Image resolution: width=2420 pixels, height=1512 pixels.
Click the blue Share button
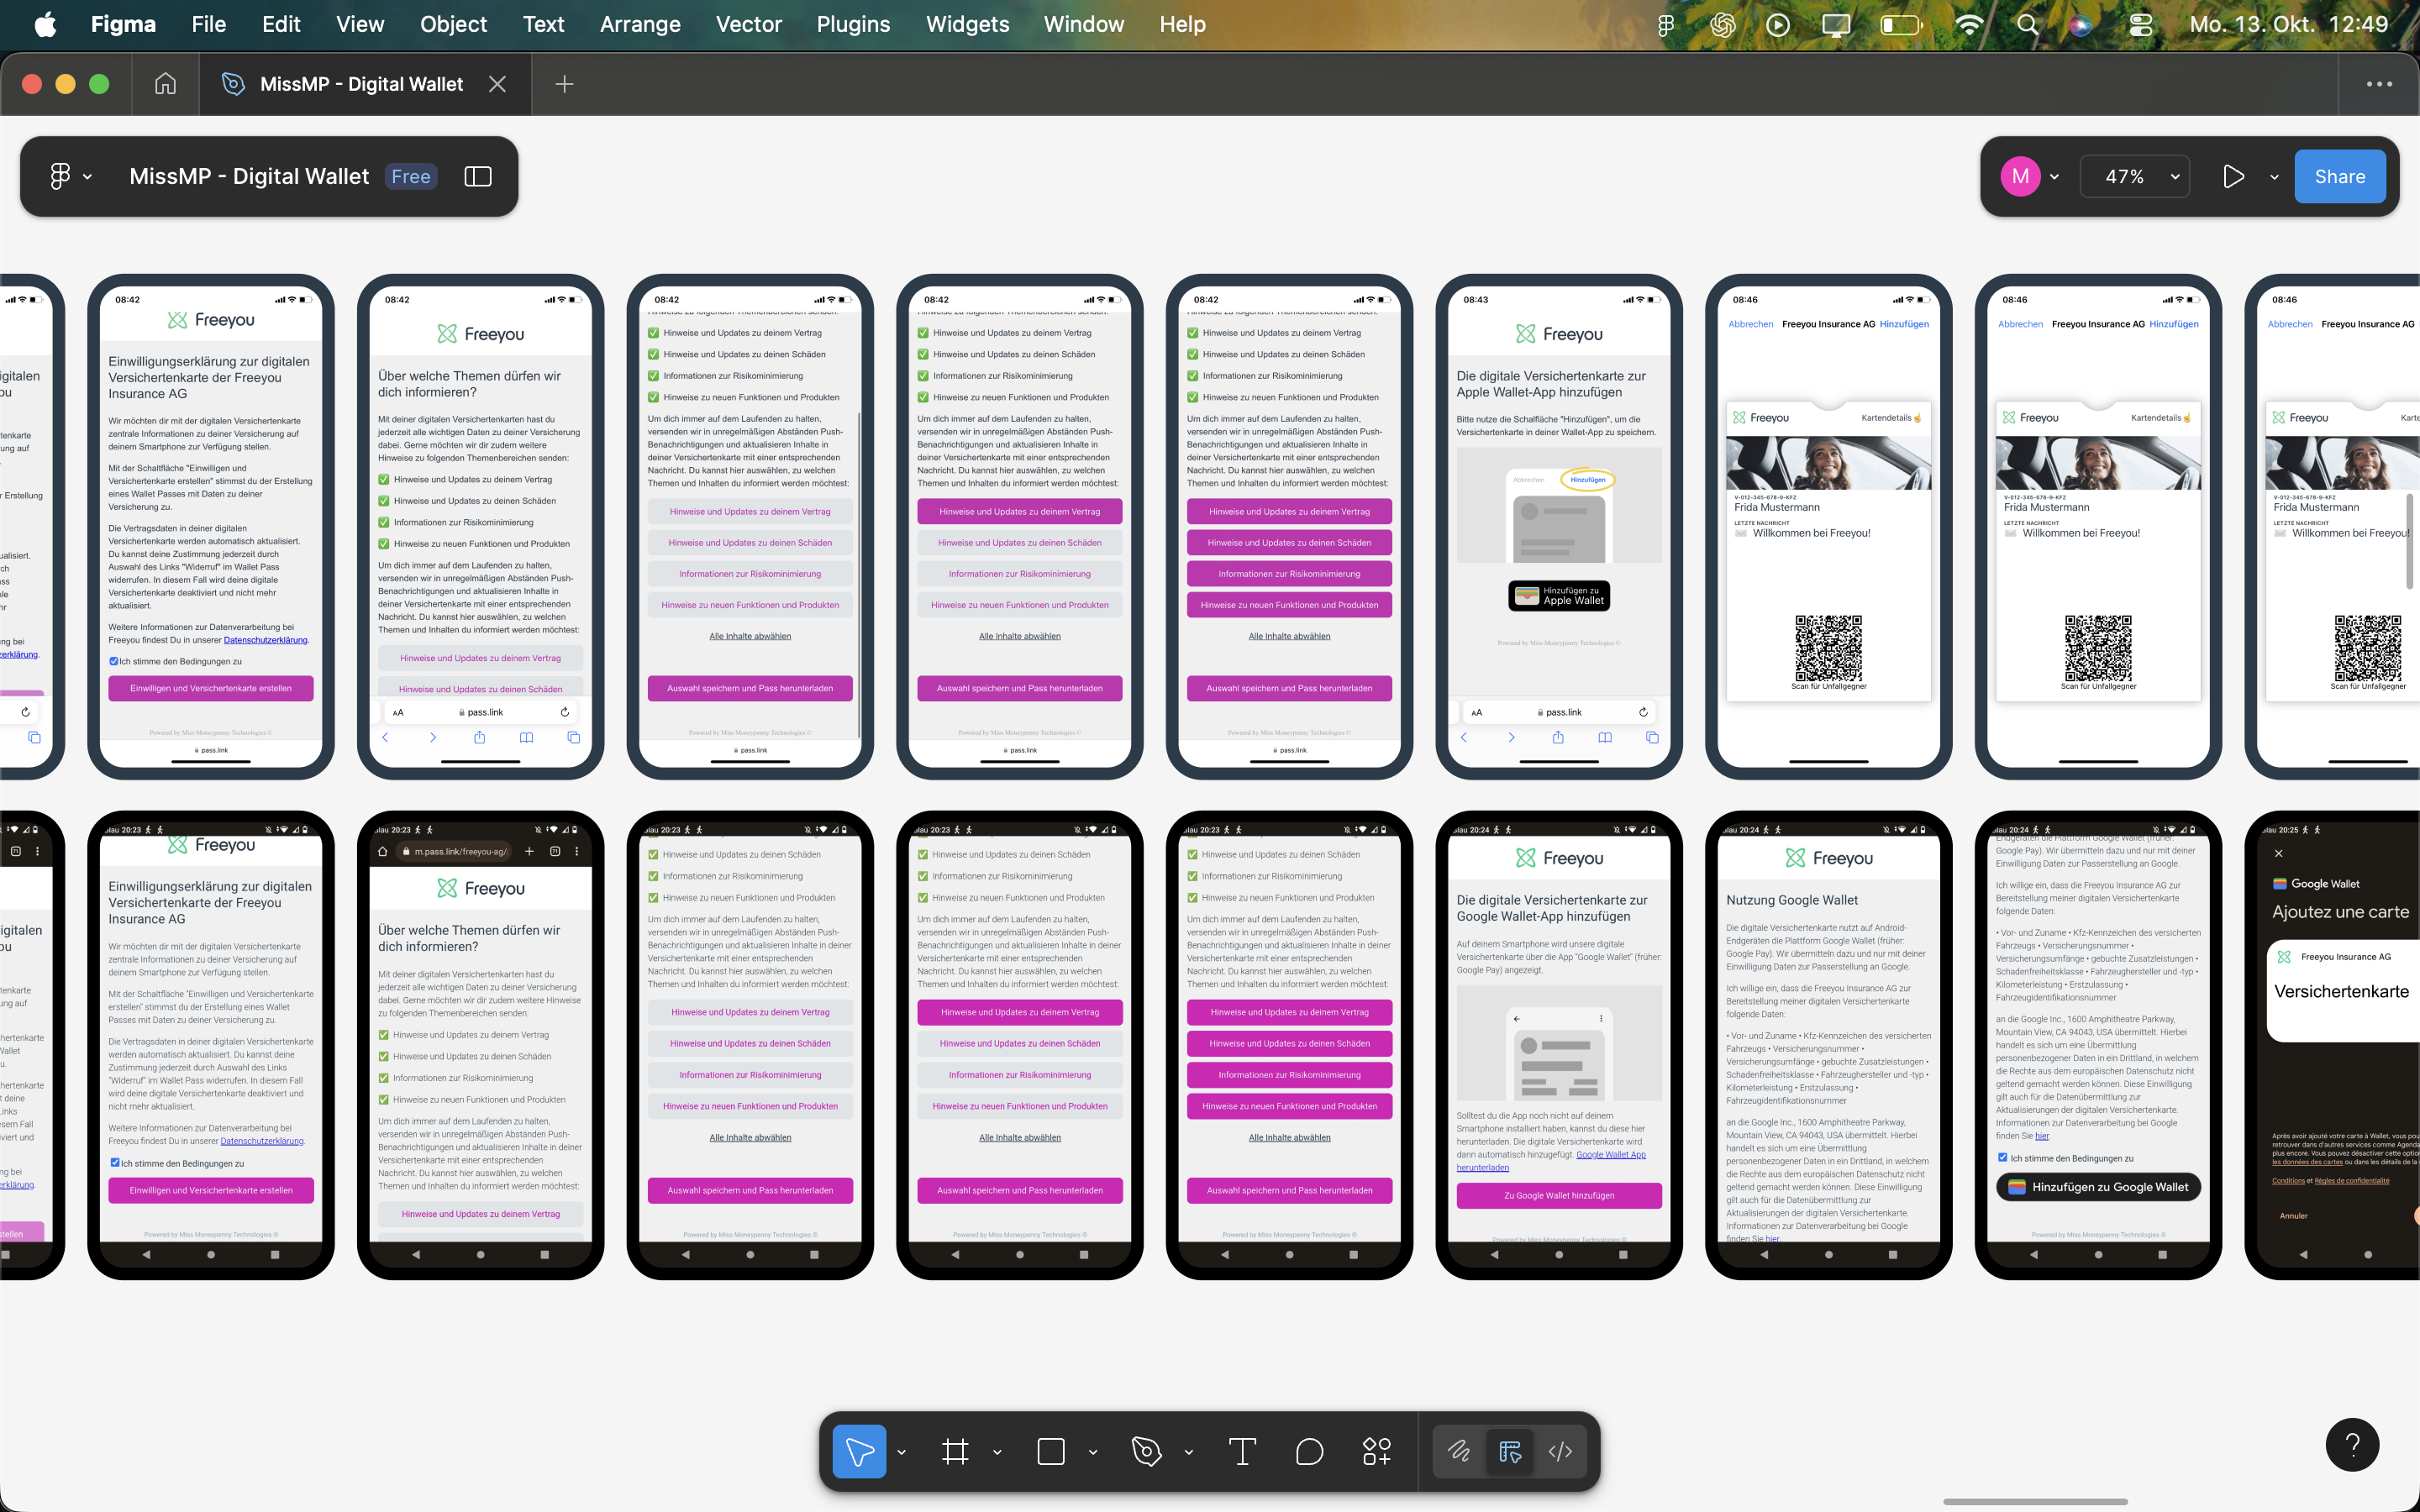(2339, 177)
